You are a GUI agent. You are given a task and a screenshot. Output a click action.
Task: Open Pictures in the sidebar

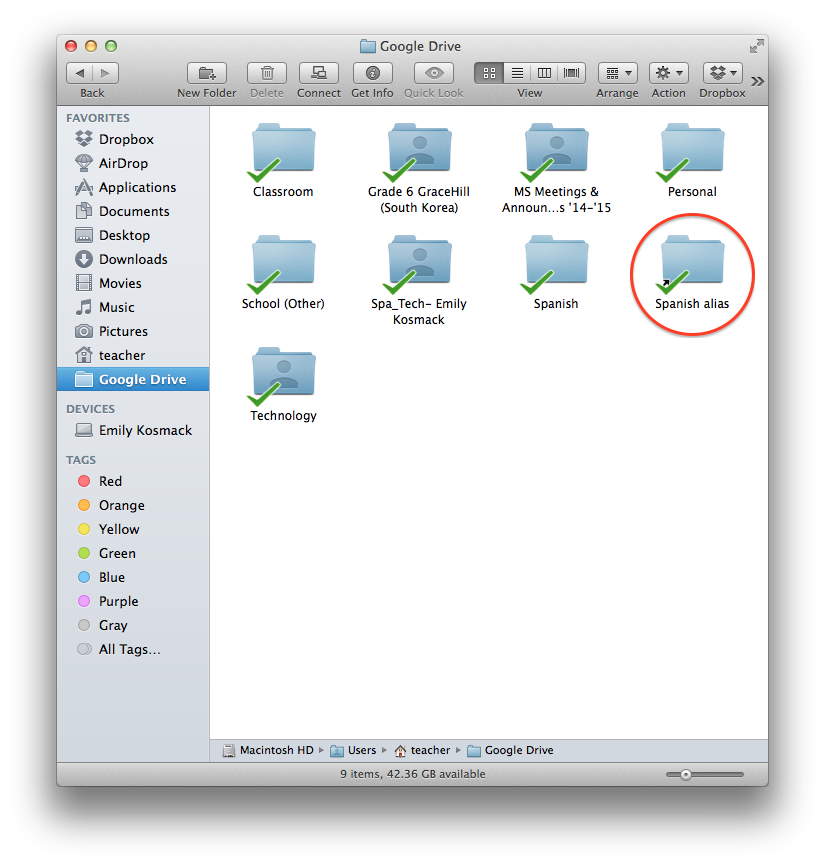132,332
